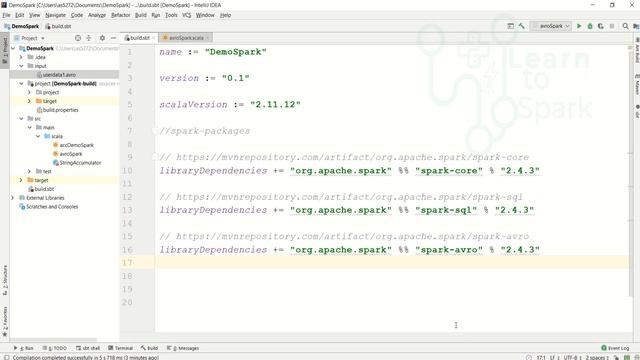
Task: Open the Refactor menu
Action: (120, 15)
